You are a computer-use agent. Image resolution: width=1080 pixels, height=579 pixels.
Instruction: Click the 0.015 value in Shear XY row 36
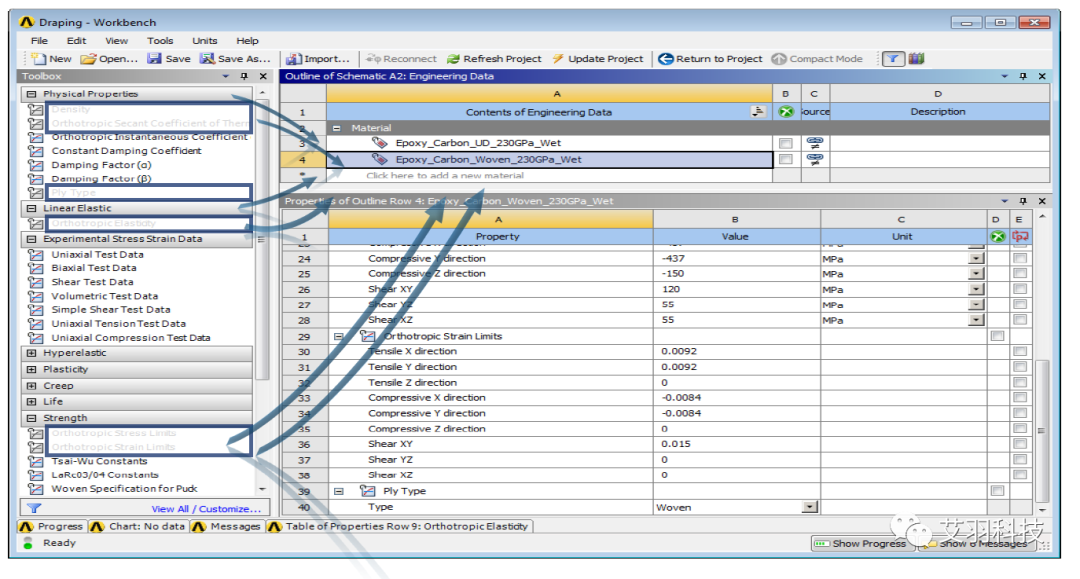pos(676,443)
